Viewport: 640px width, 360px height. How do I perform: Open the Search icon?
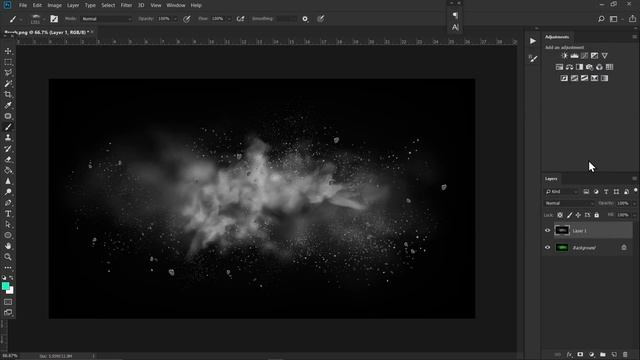coord(601,19)
